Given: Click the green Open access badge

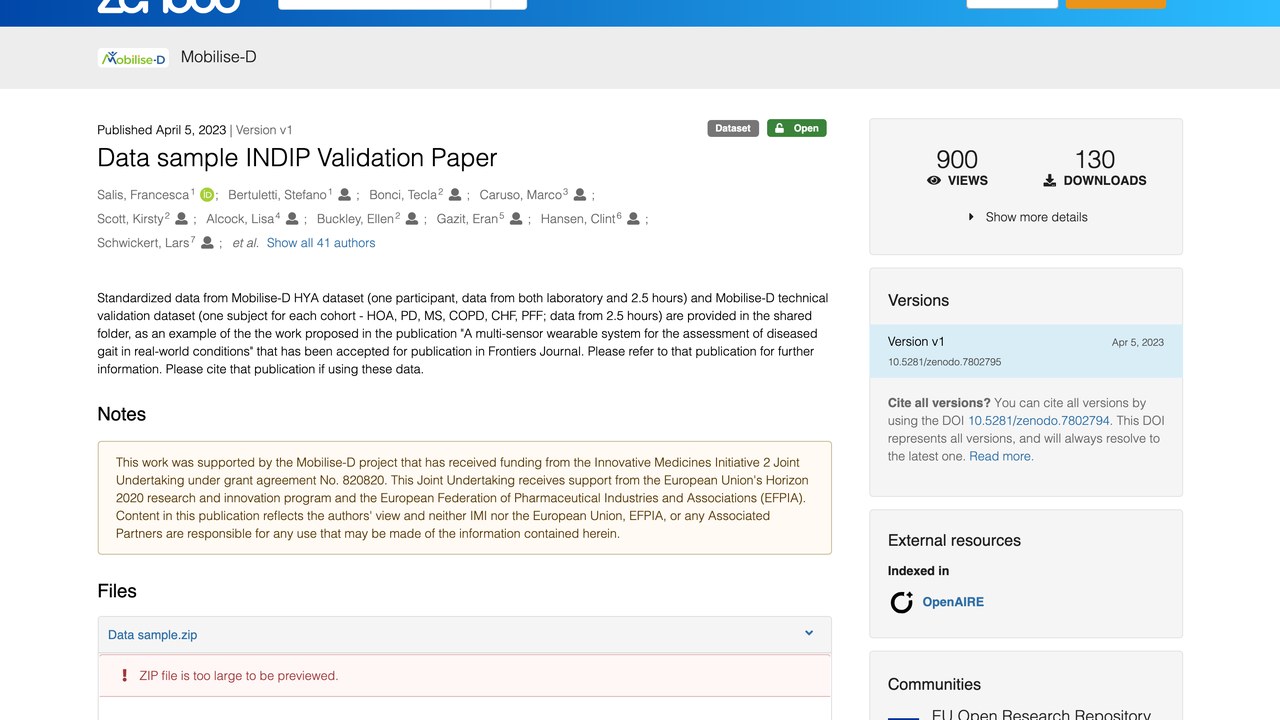Looking at the screenshot, I should coord(797,128).
